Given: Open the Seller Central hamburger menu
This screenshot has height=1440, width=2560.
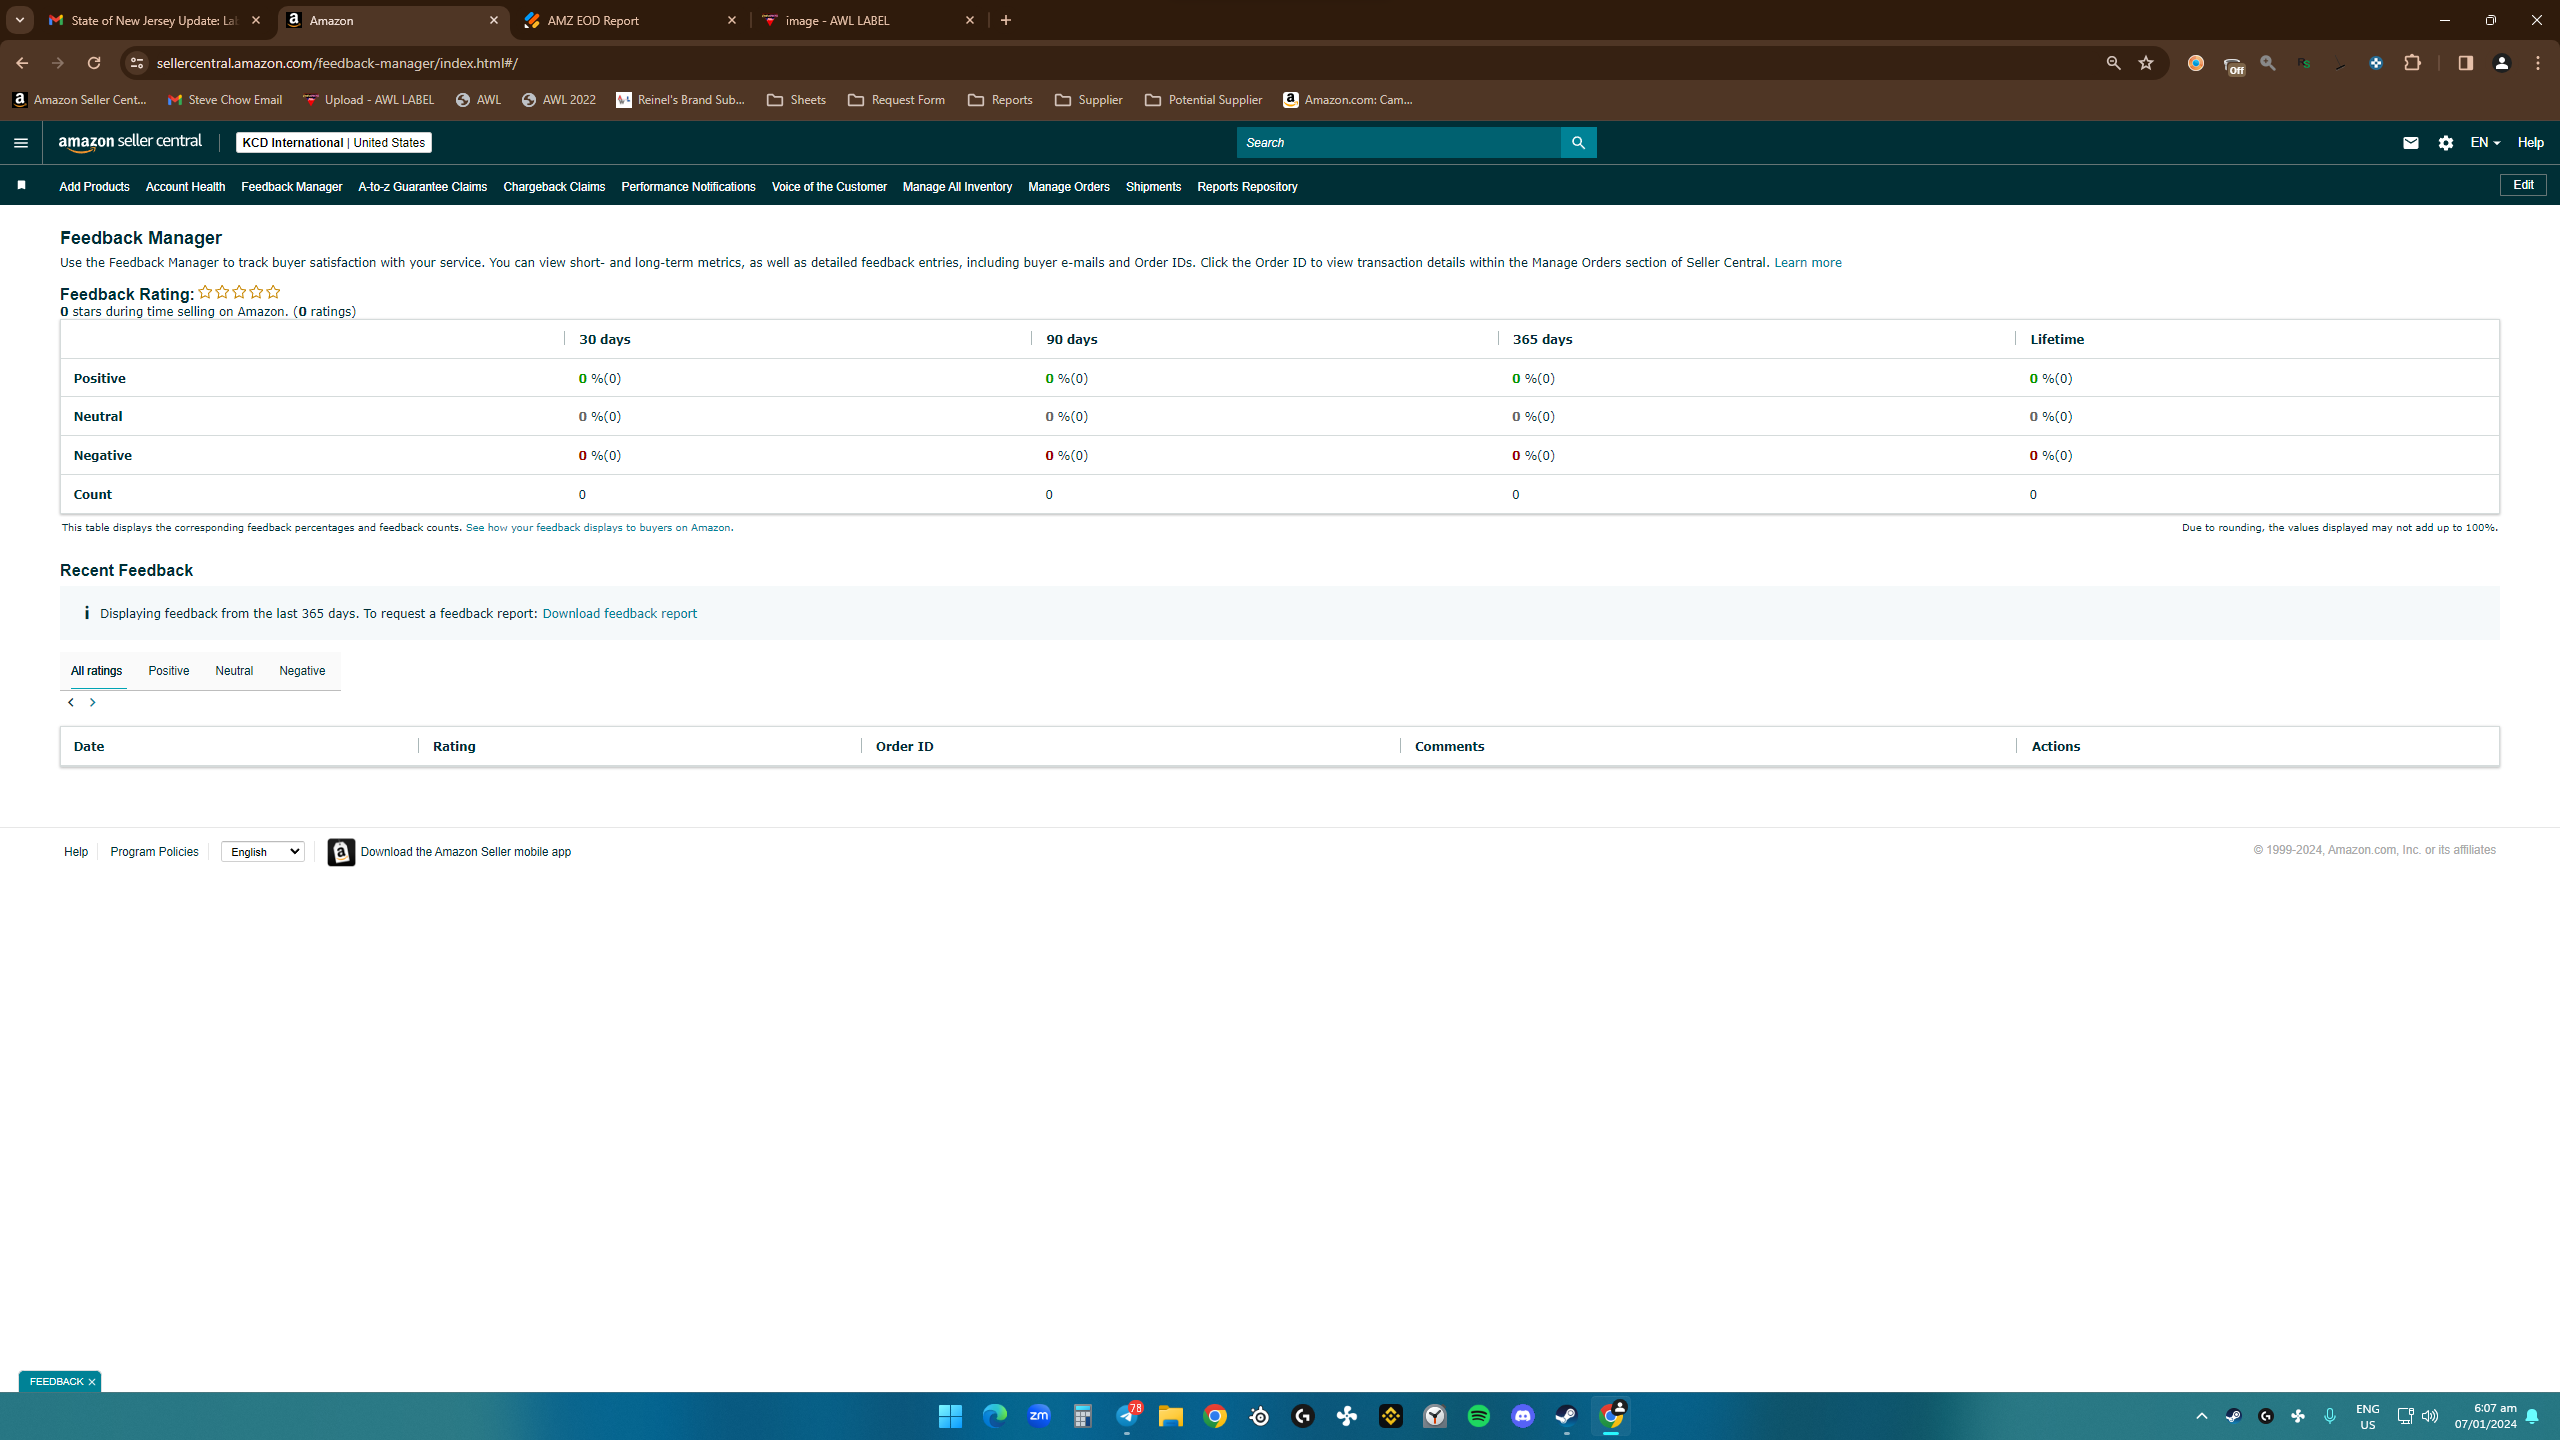Looking at the screenshot, I should click(x=20, y=143).
